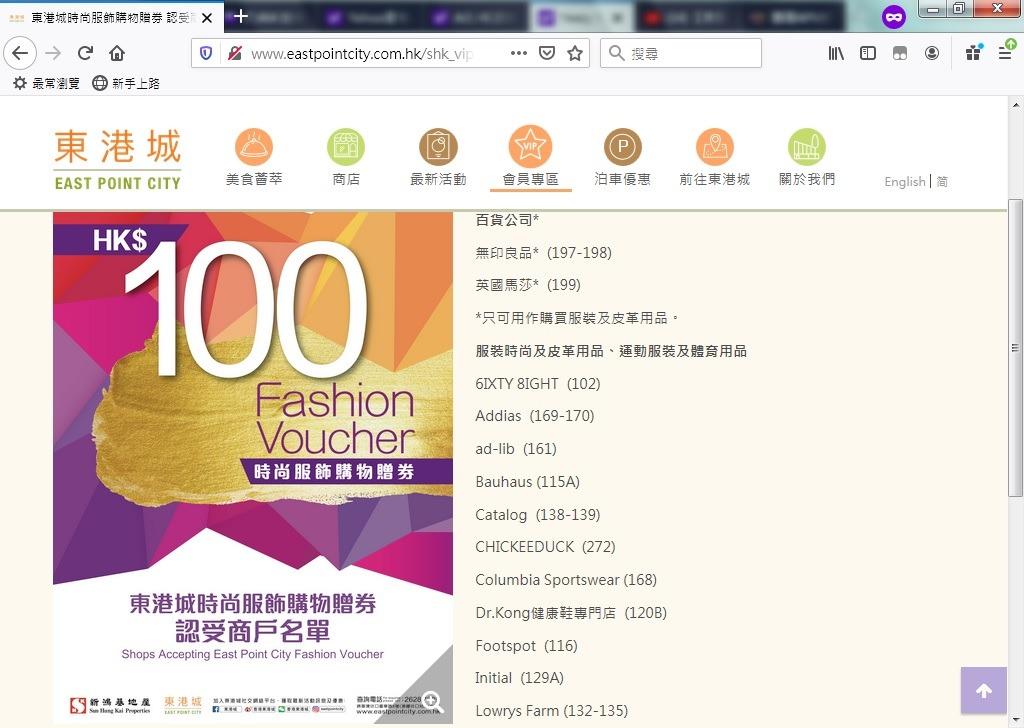The width and height of the screenshot is (1024, 728).
Task: Open the Library menu
Action: tap(836, 53)
